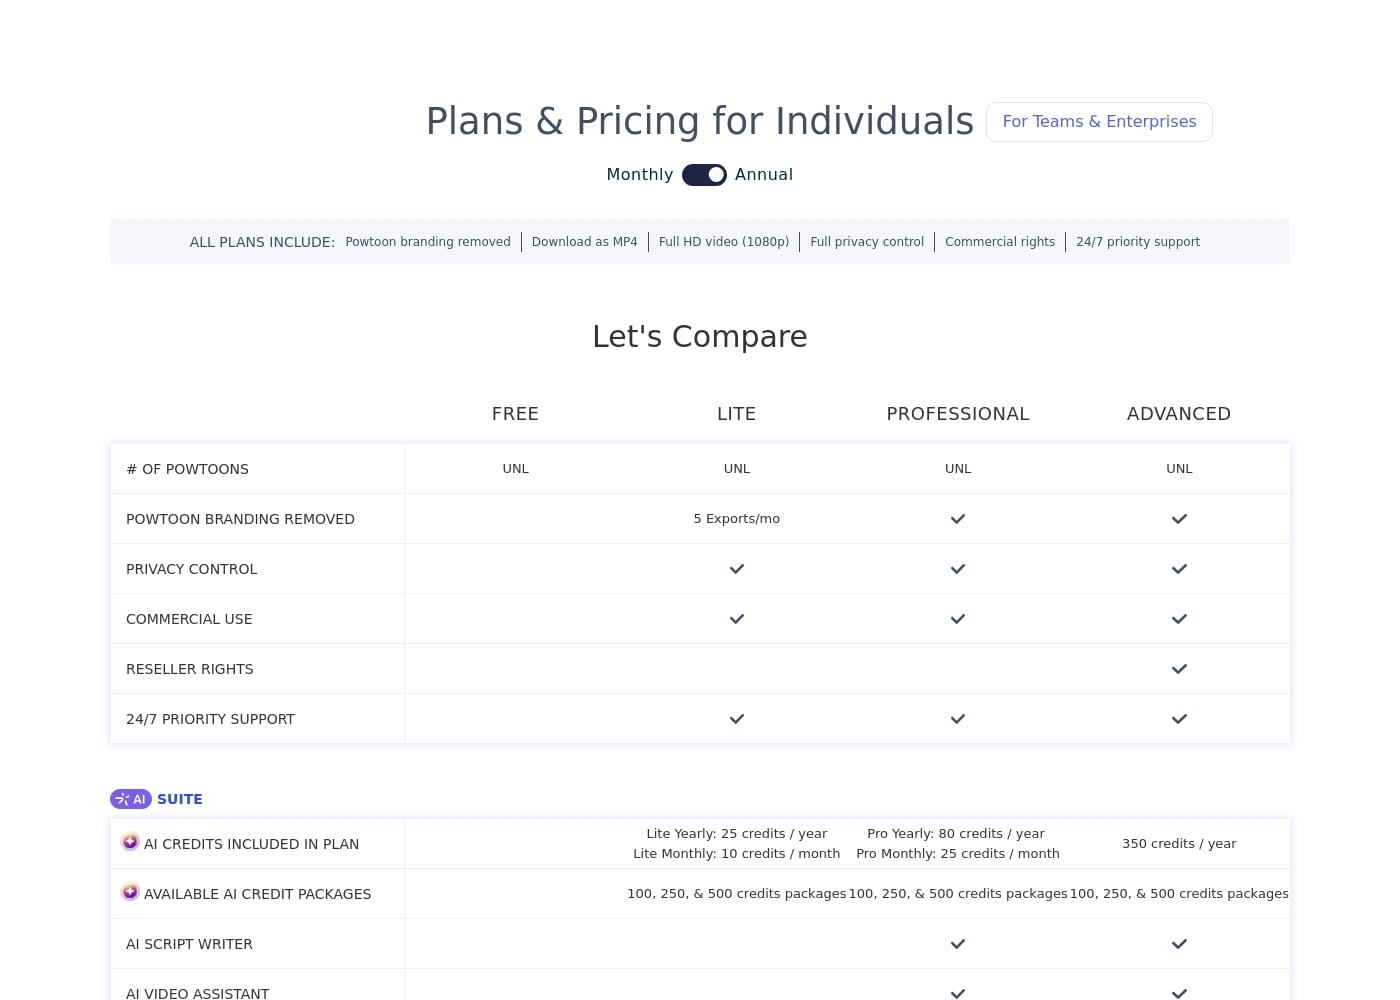Click 'Download as MP4' in included features bar
The height and width of the screenshot is (1000, 1400).
pos(584,242)
